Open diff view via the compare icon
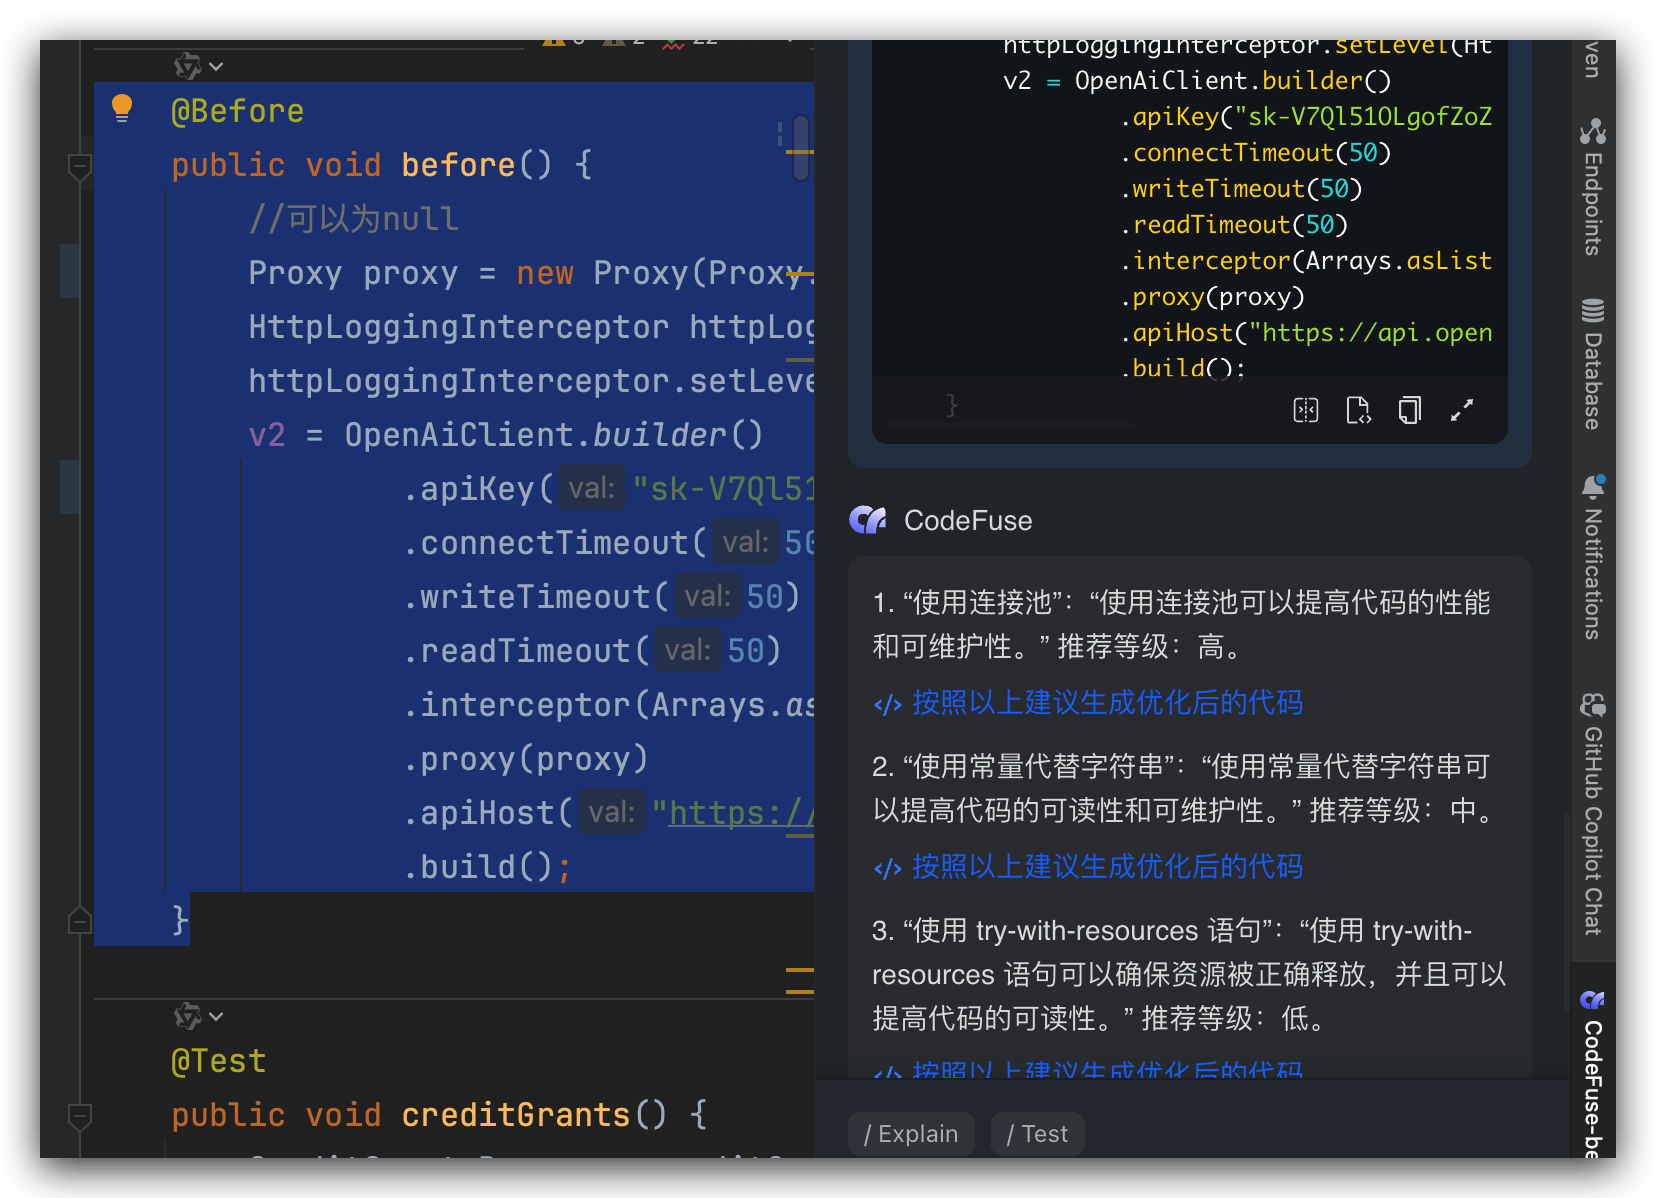This screenshot has width=1656, height=1198. click(1305, 410)
